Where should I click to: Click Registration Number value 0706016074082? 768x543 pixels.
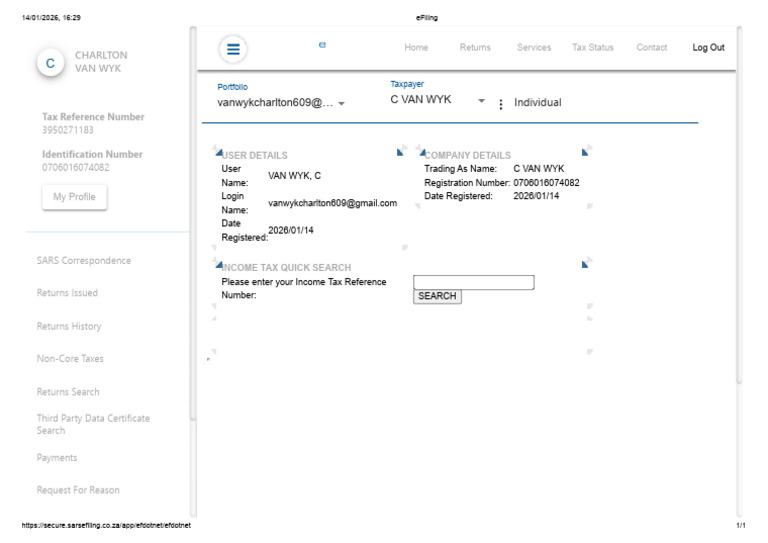tap(546, 183)
